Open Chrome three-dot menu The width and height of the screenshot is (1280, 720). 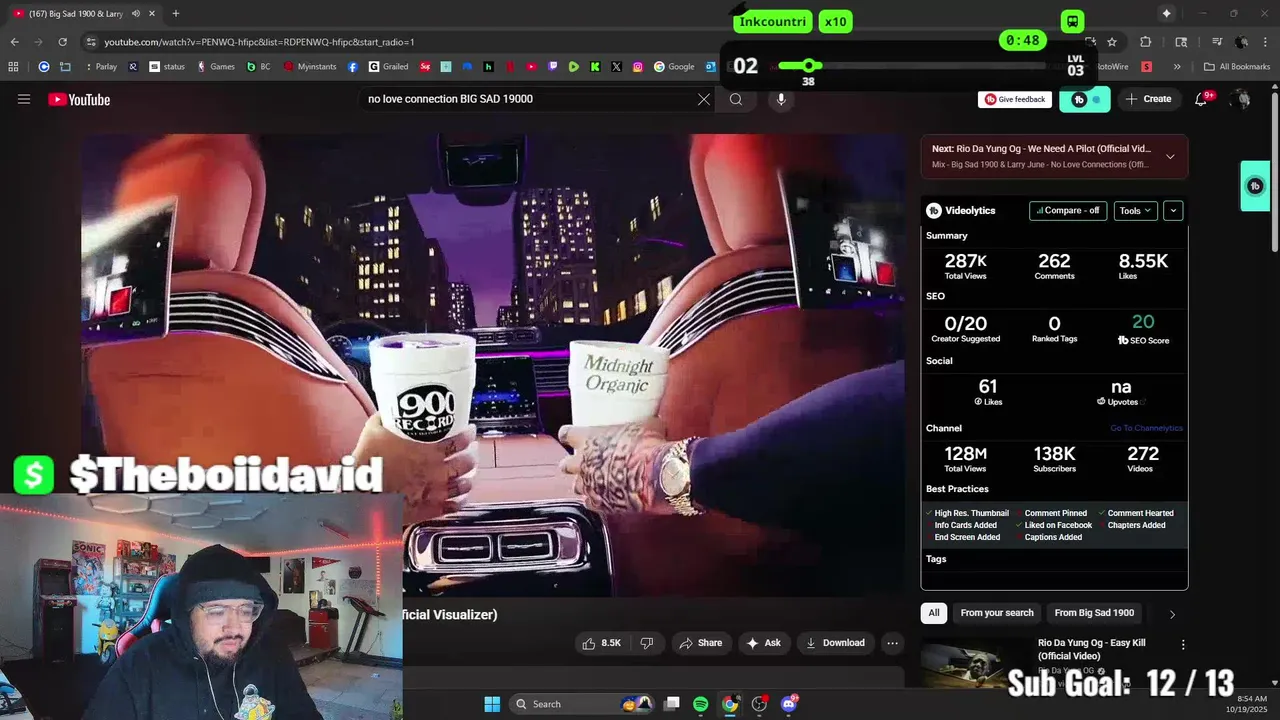pyautogui.click(x=1267, y=42)
